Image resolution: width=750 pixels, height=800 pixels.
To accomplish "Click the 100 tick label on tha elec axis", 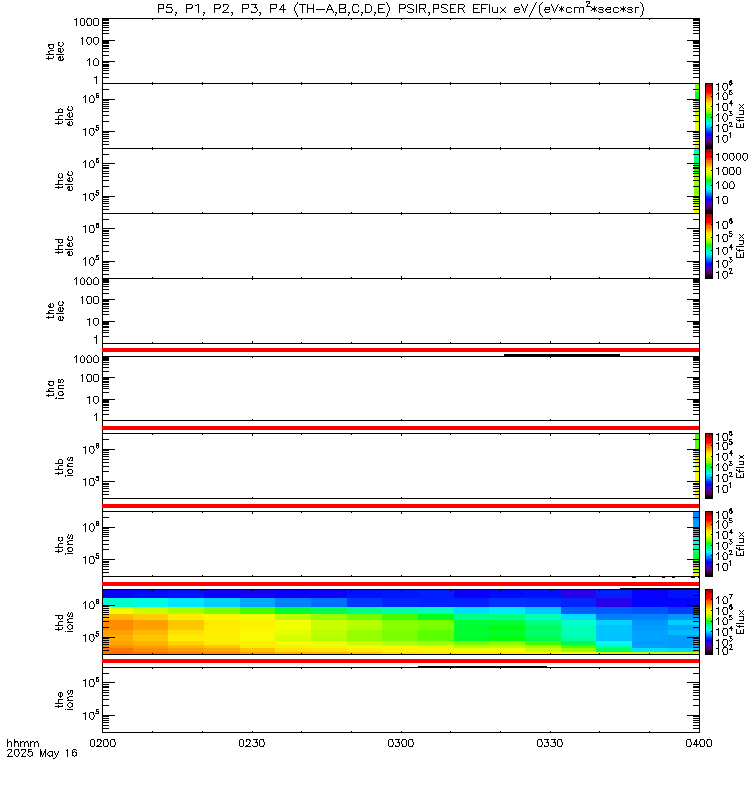I will point(90,41).
